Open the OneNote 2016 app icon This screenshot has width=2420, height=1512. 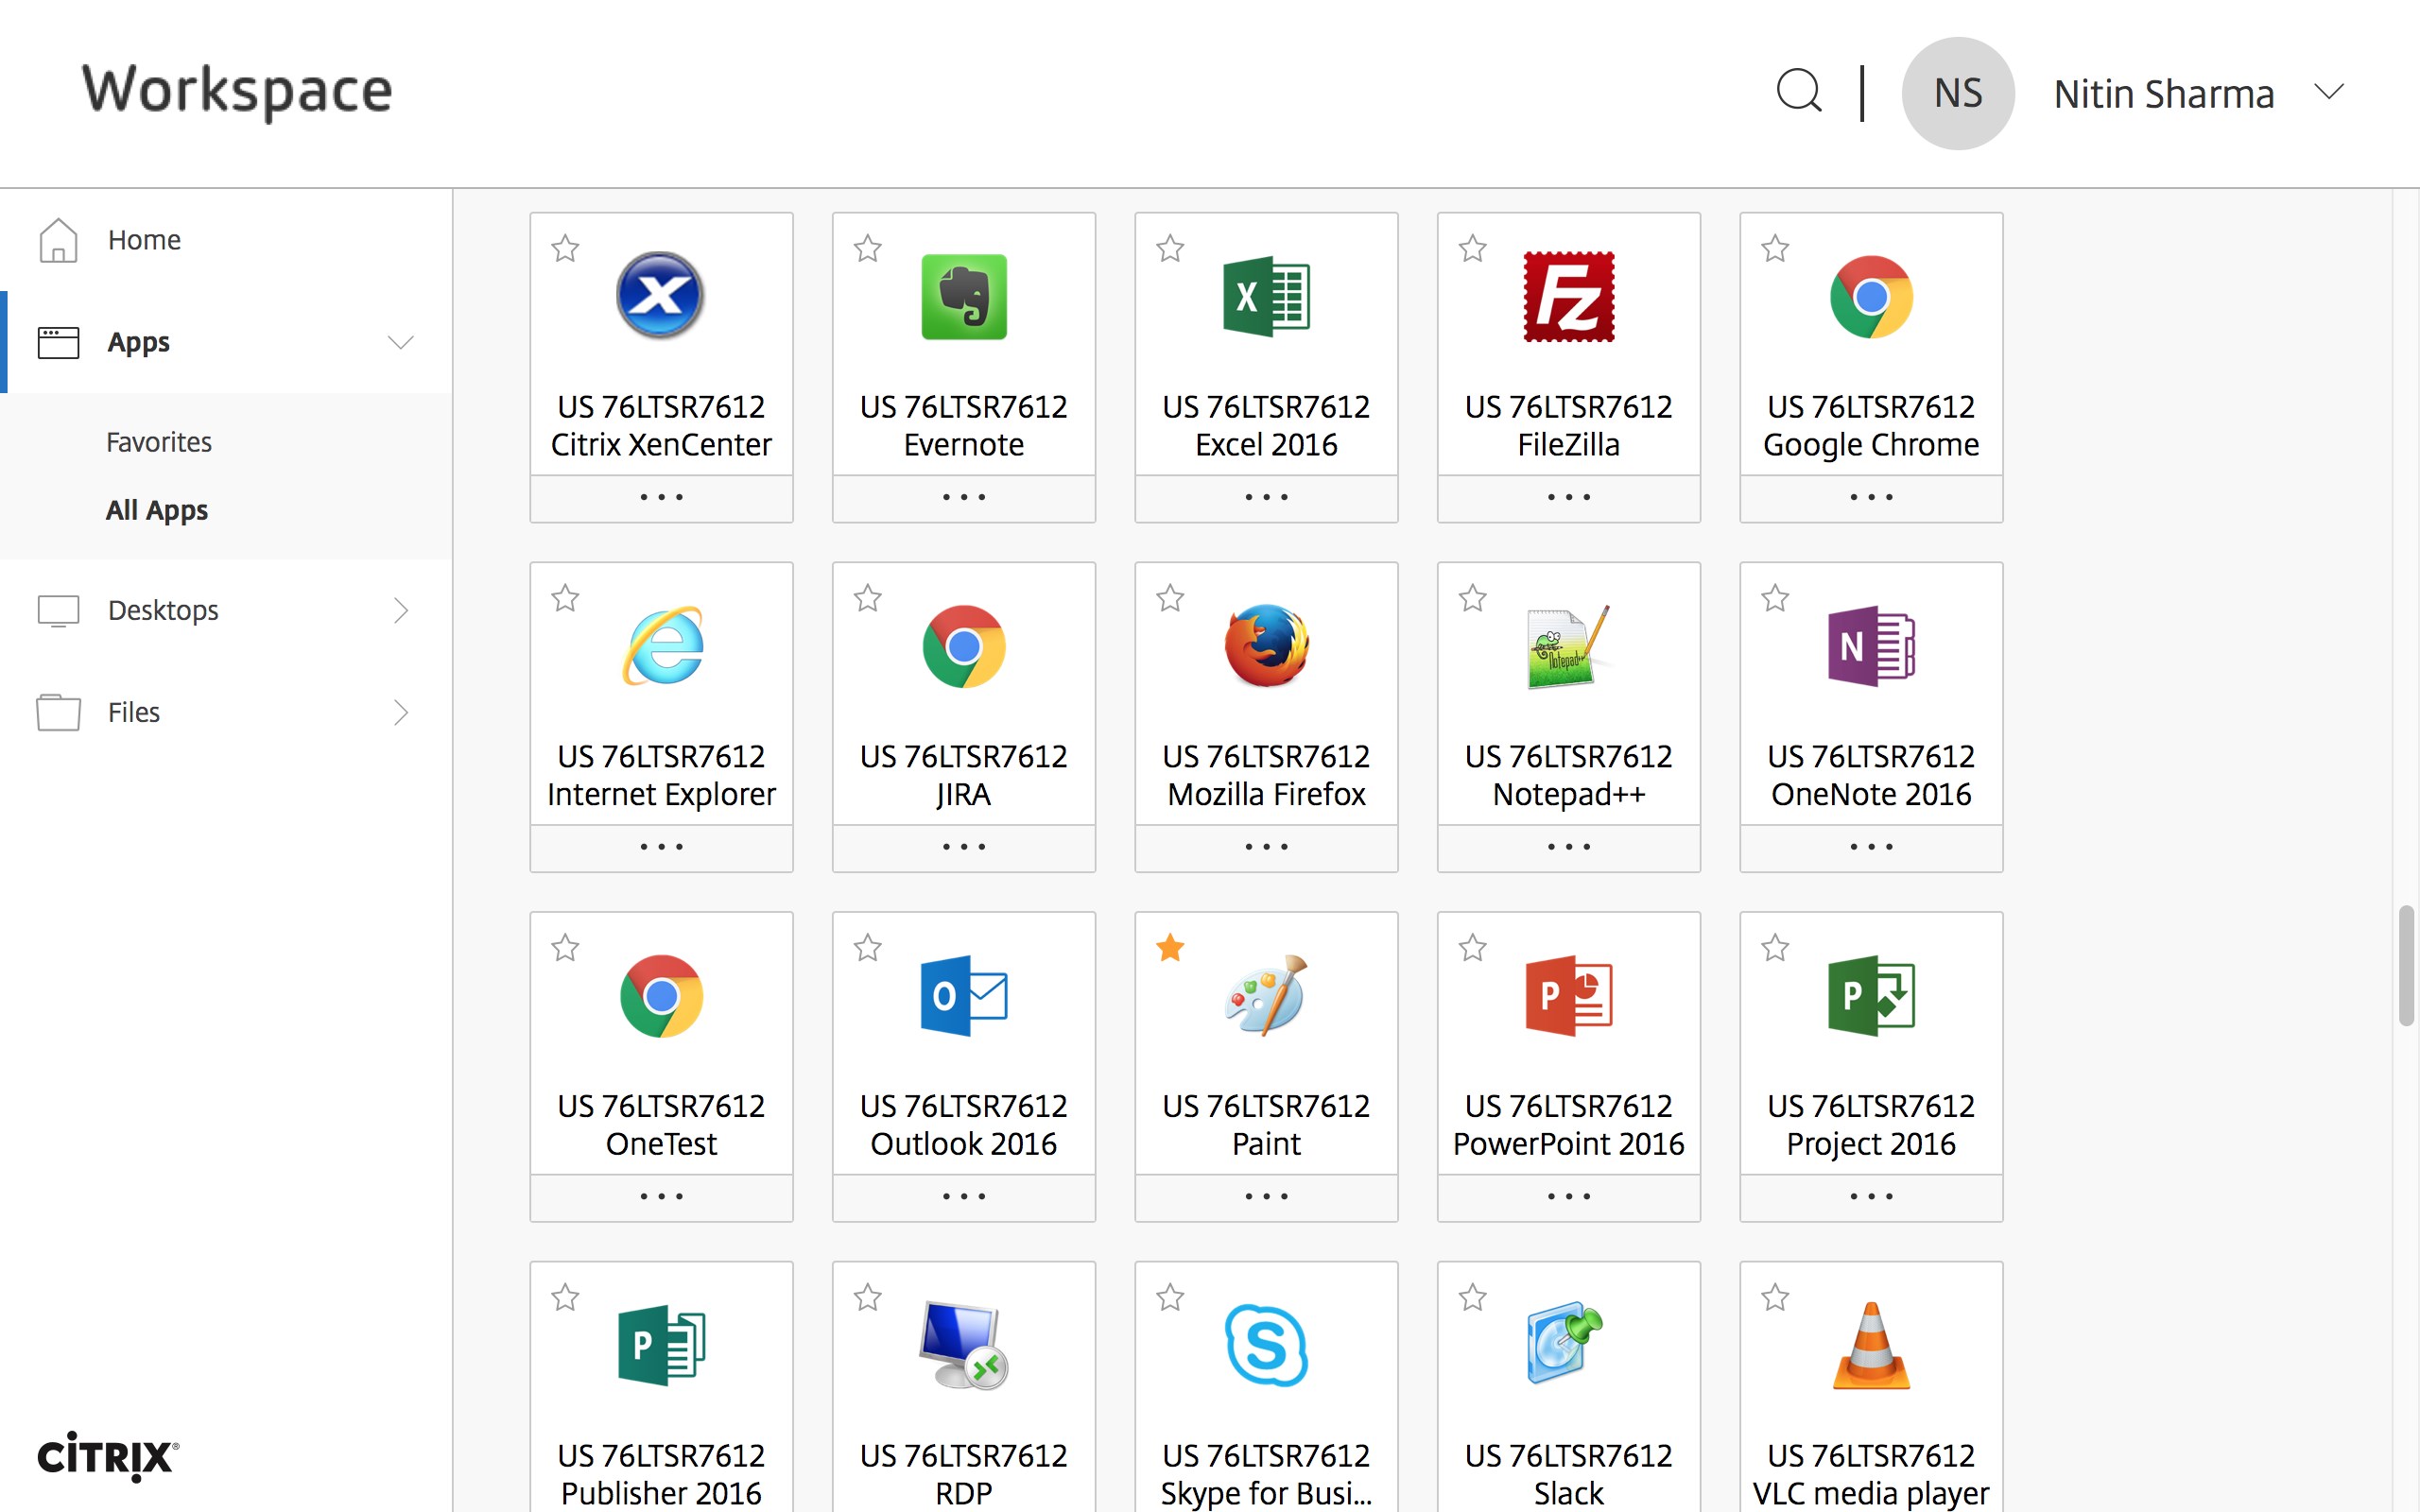coord(1870,646)
